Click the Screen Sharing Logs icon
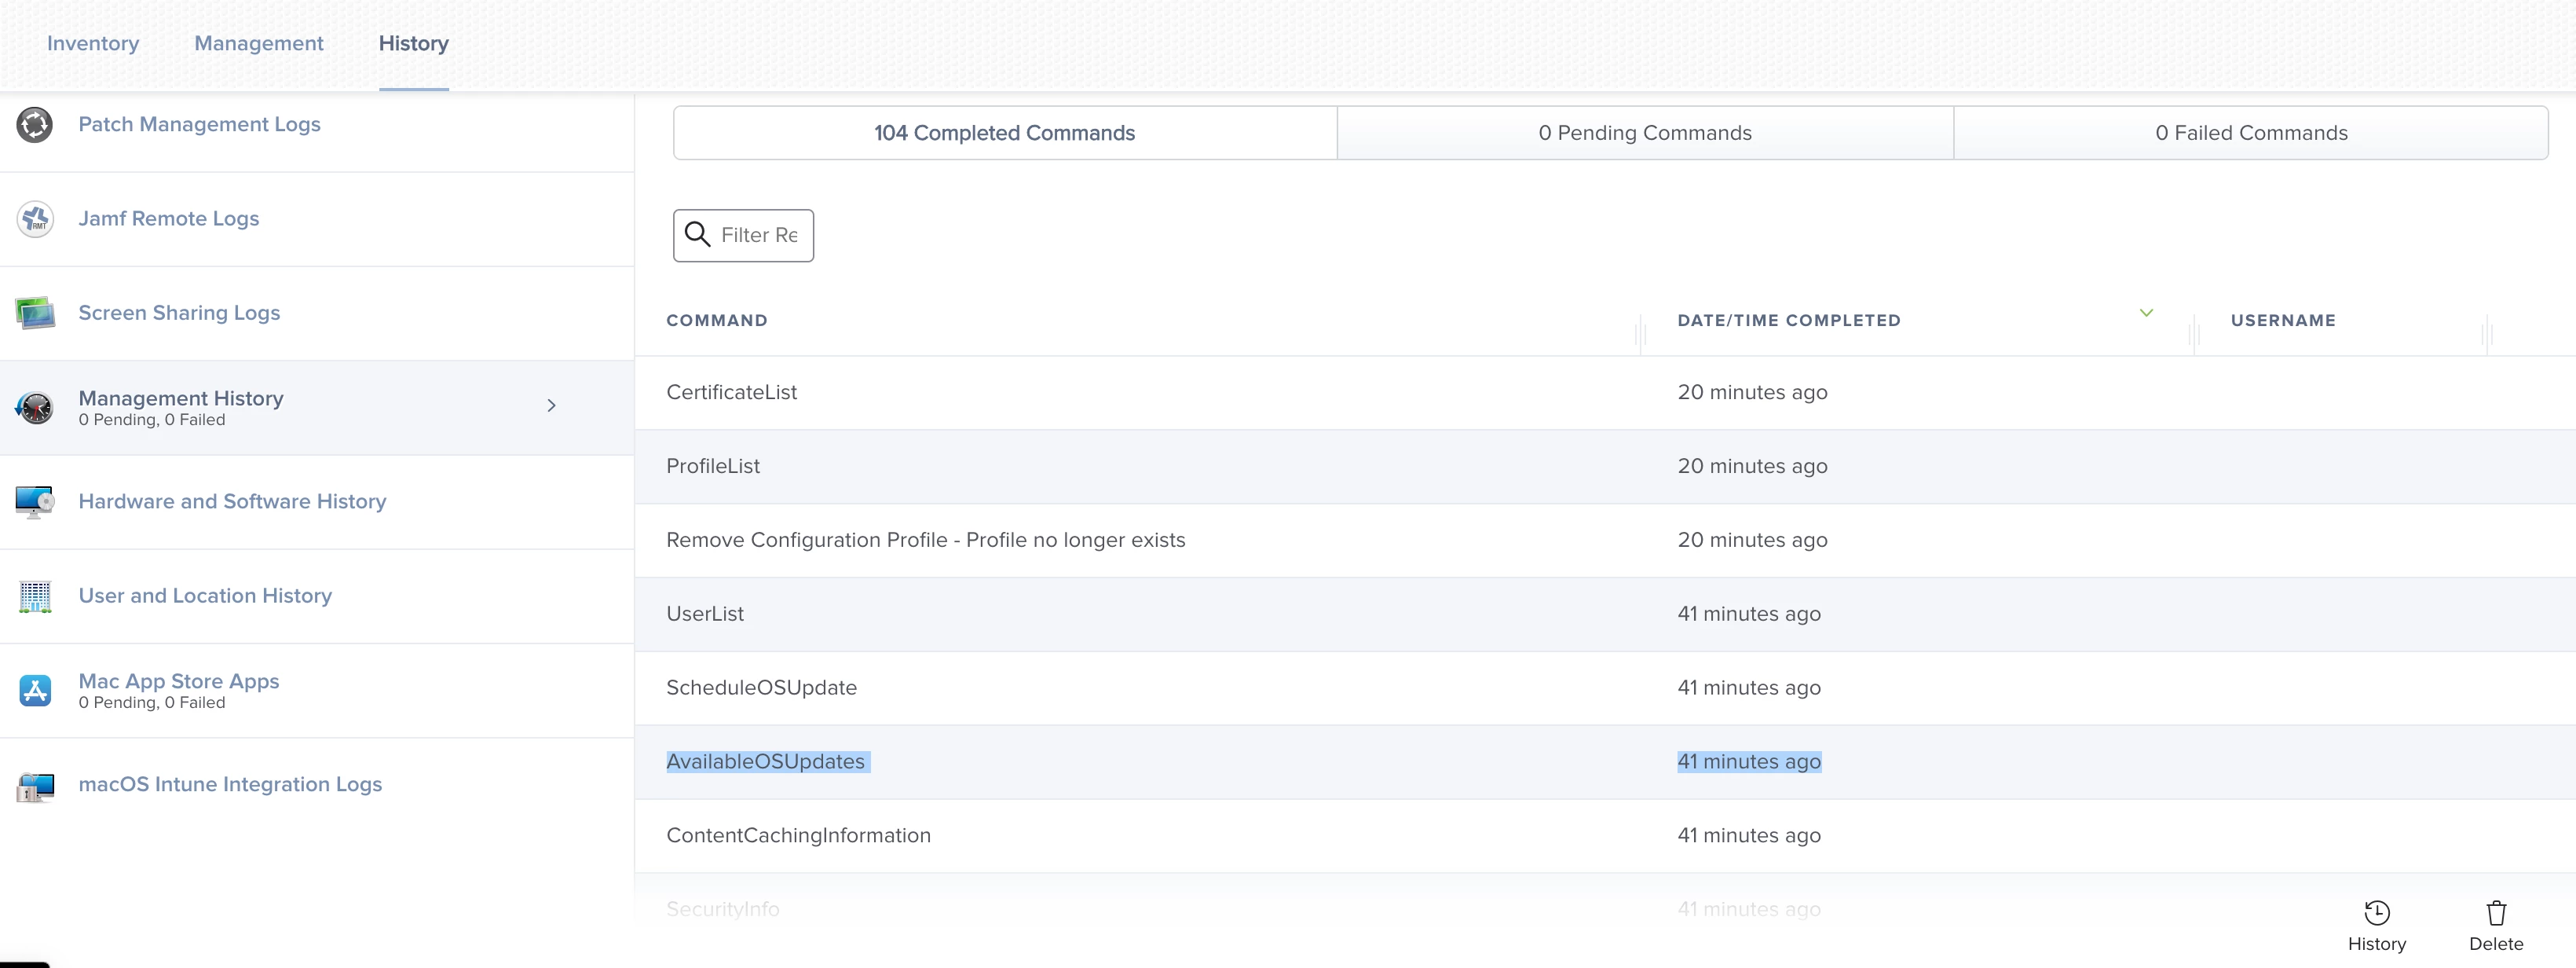2576x968 pixels. pos(35,313)
